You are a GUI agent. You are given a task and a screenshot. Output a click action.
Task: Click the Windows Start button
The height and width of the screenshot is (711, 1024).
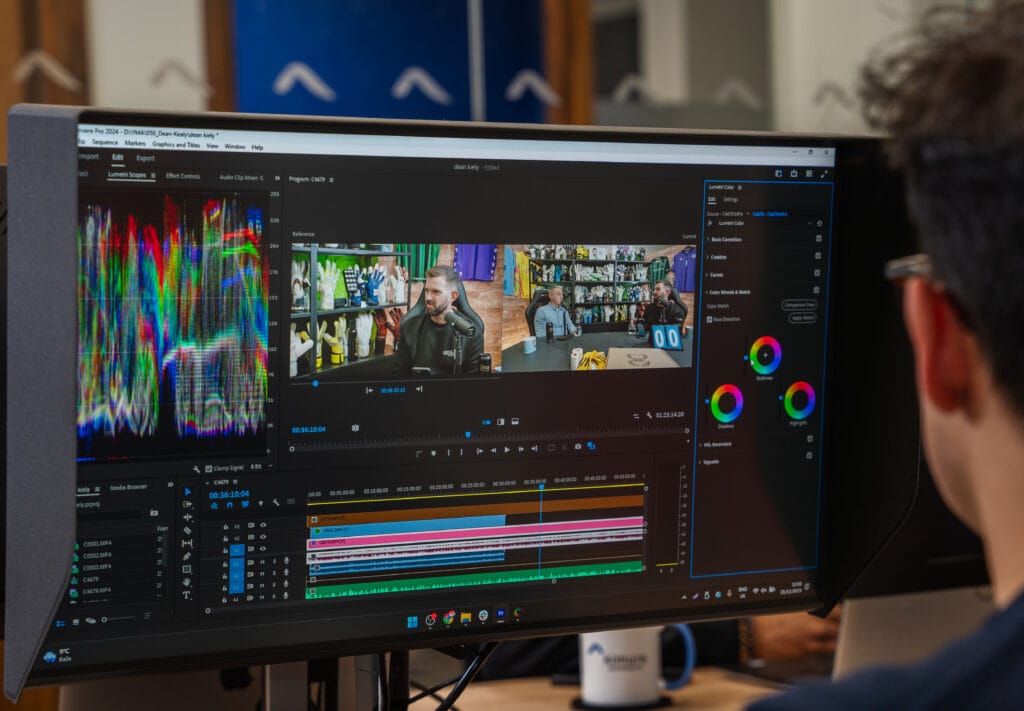click(x=412, y=621)
